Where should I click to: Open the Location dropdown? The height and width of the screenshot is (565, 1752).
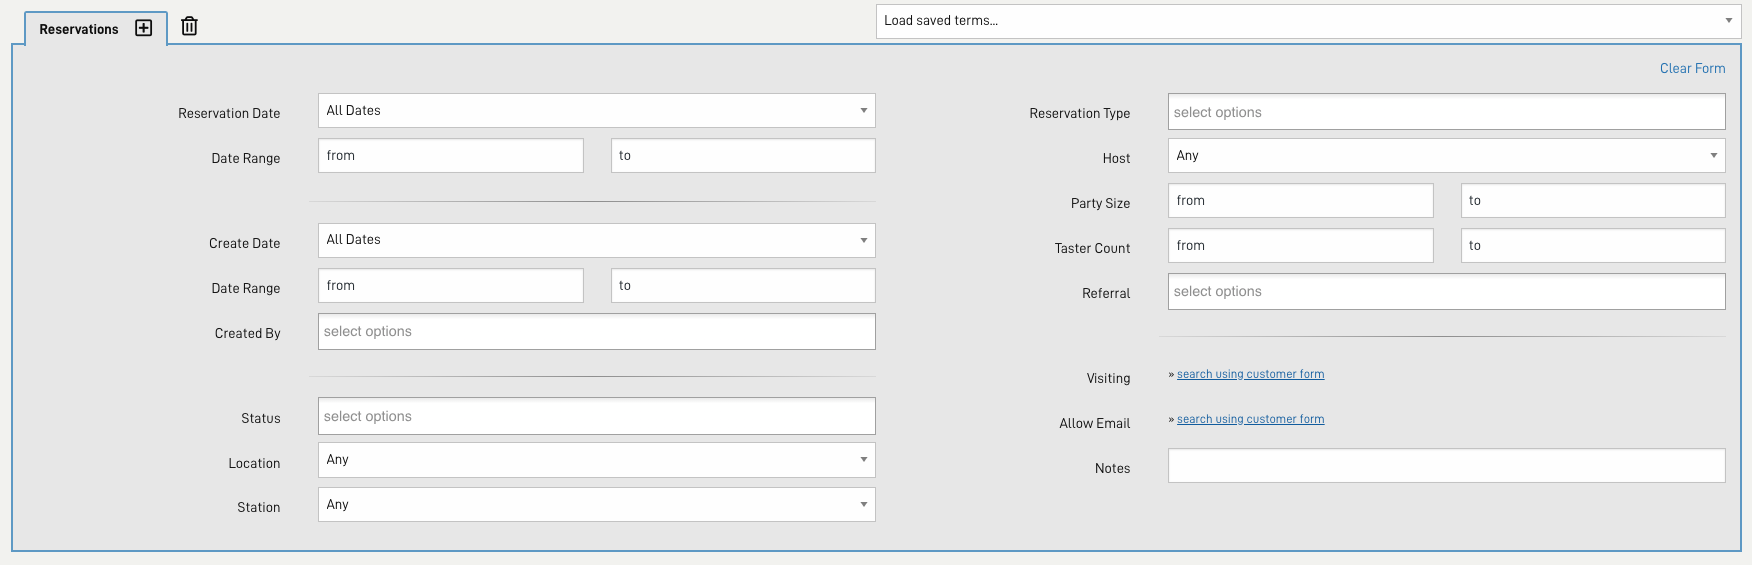[x=596, y=460]
